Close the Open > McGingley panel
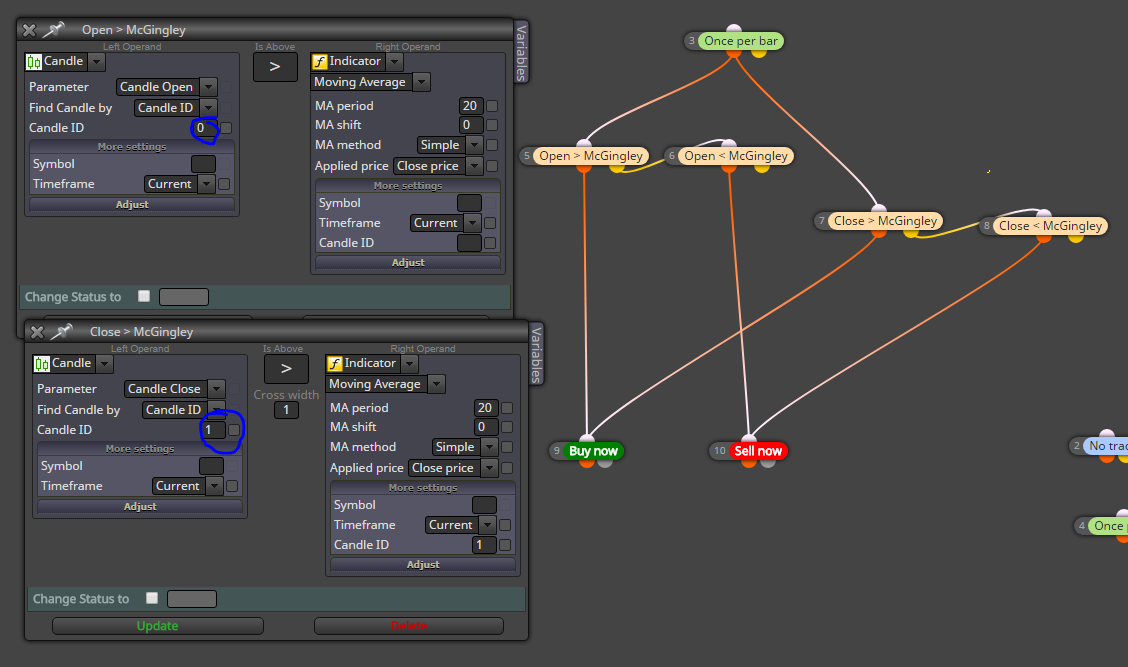This screenshot has height=667, width=1128. tap(29, 30)
